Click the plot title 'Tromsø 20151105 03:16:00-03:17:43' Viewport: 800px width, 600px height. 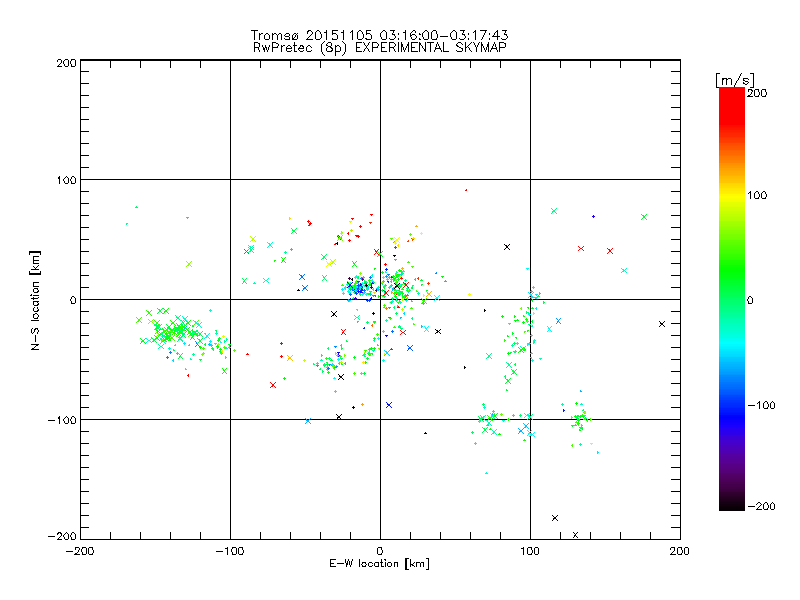coord(379,35)
